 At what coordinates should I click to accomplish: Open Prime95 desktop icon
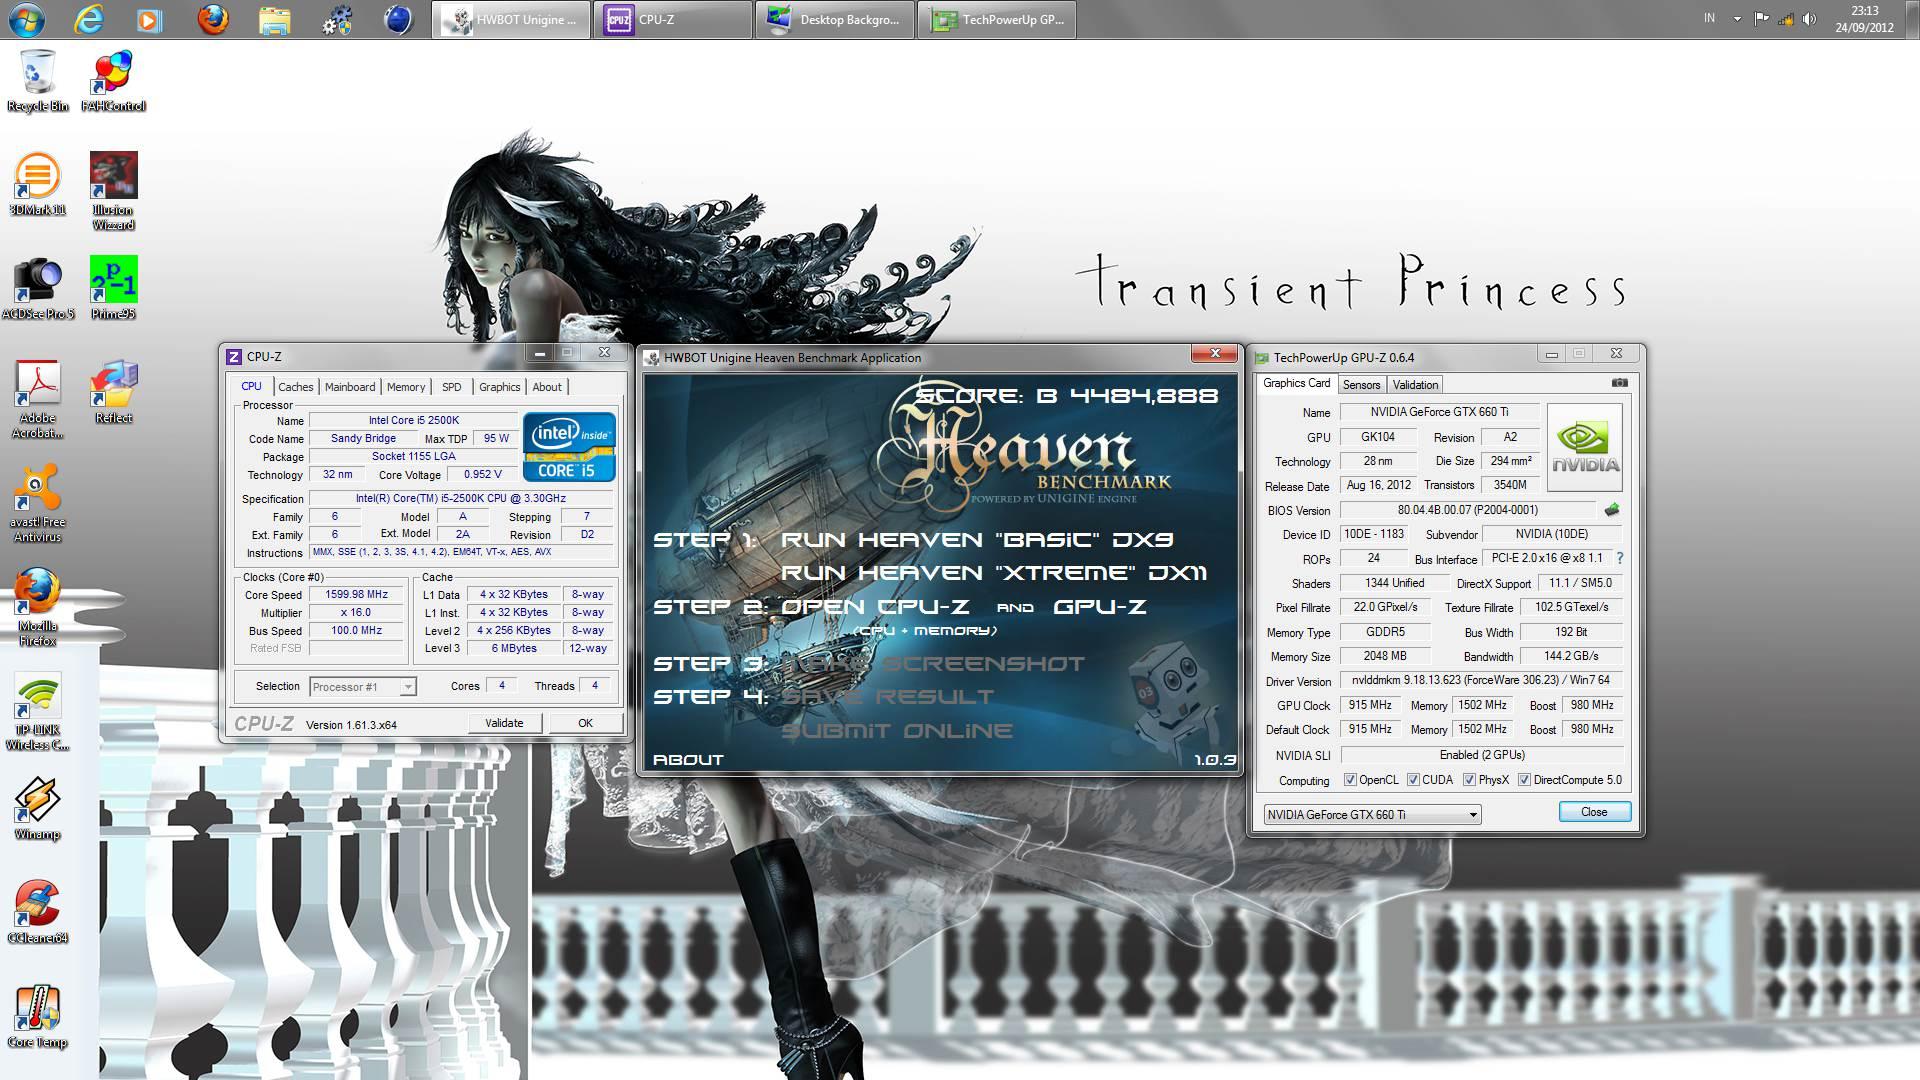[113, 288]
